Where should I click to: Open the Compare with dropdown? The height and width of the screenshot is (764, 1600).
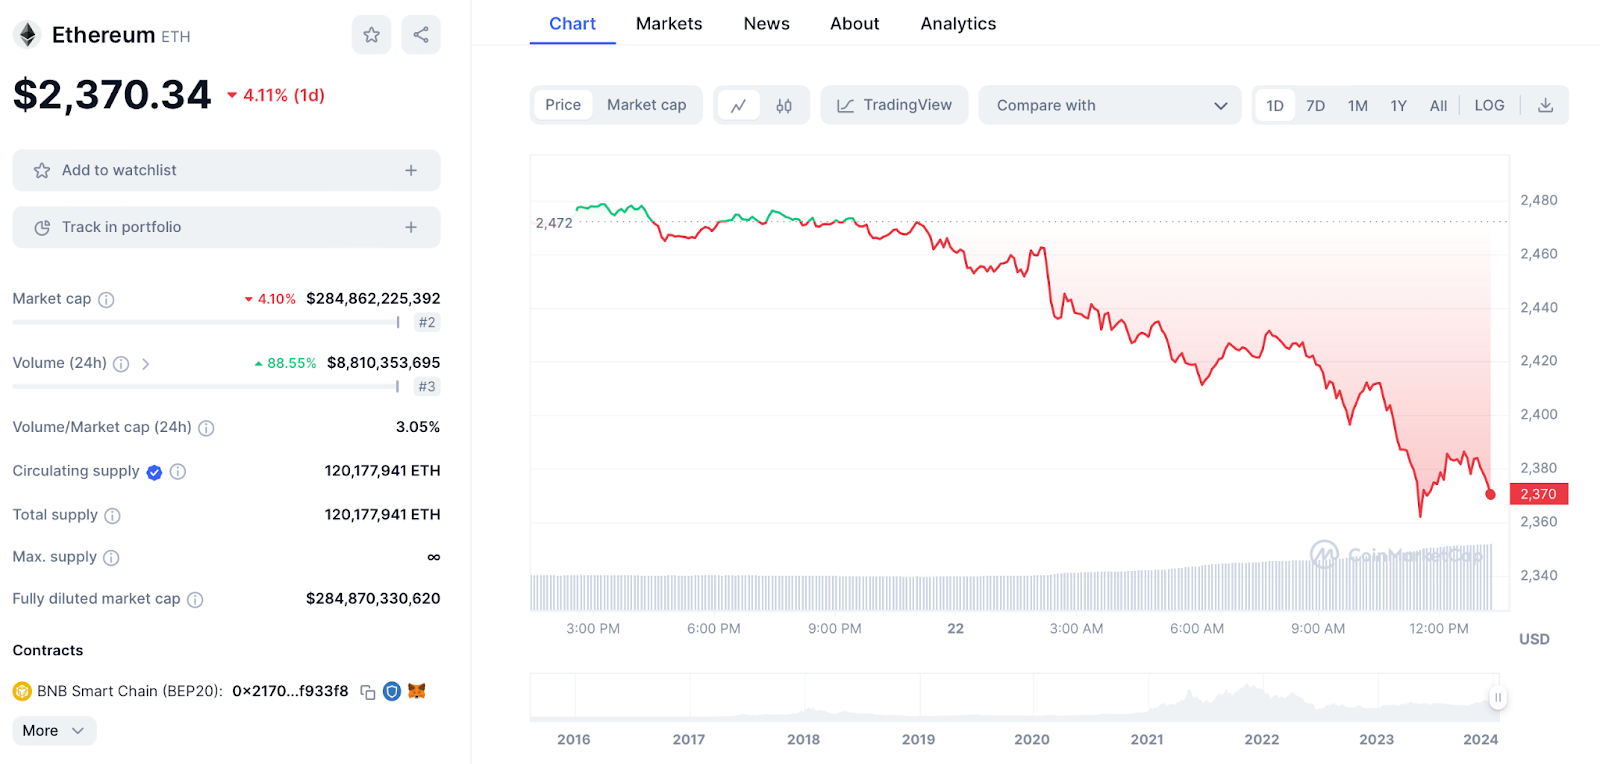(1110, 105)
